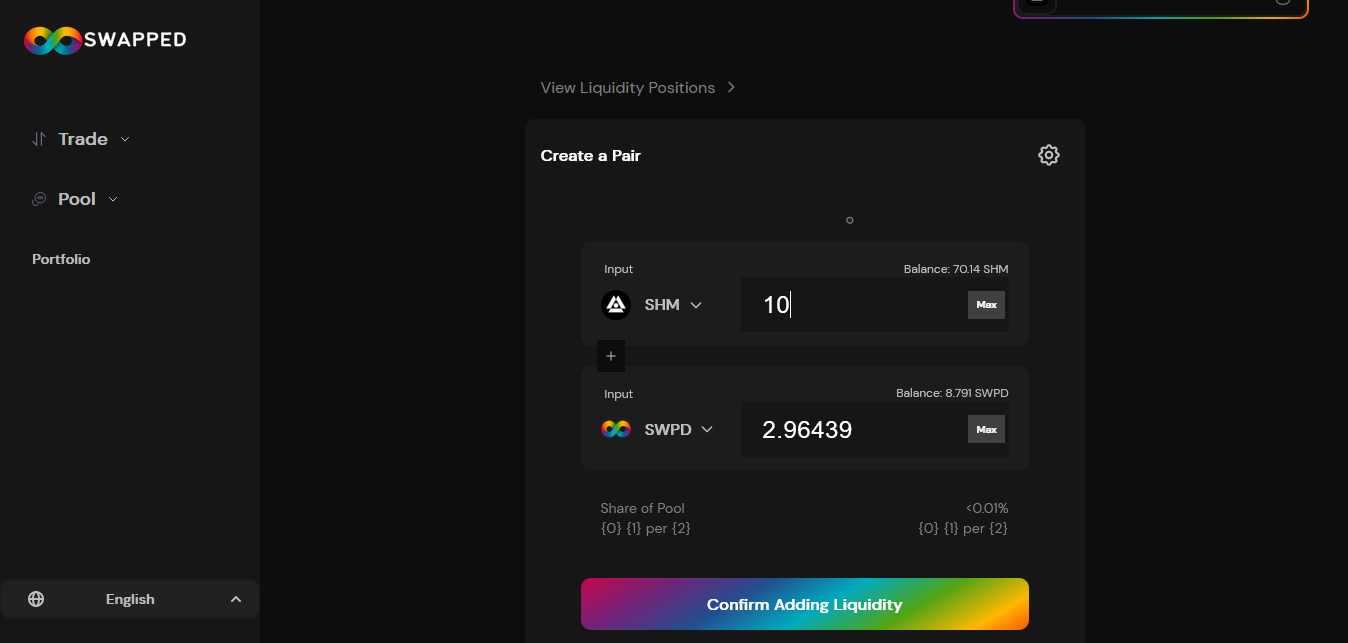The height and width of the screenshot is (643, 1348).
Task: Open transaction settings gear
Action: pyautogui.click(x=1048, y=155)
